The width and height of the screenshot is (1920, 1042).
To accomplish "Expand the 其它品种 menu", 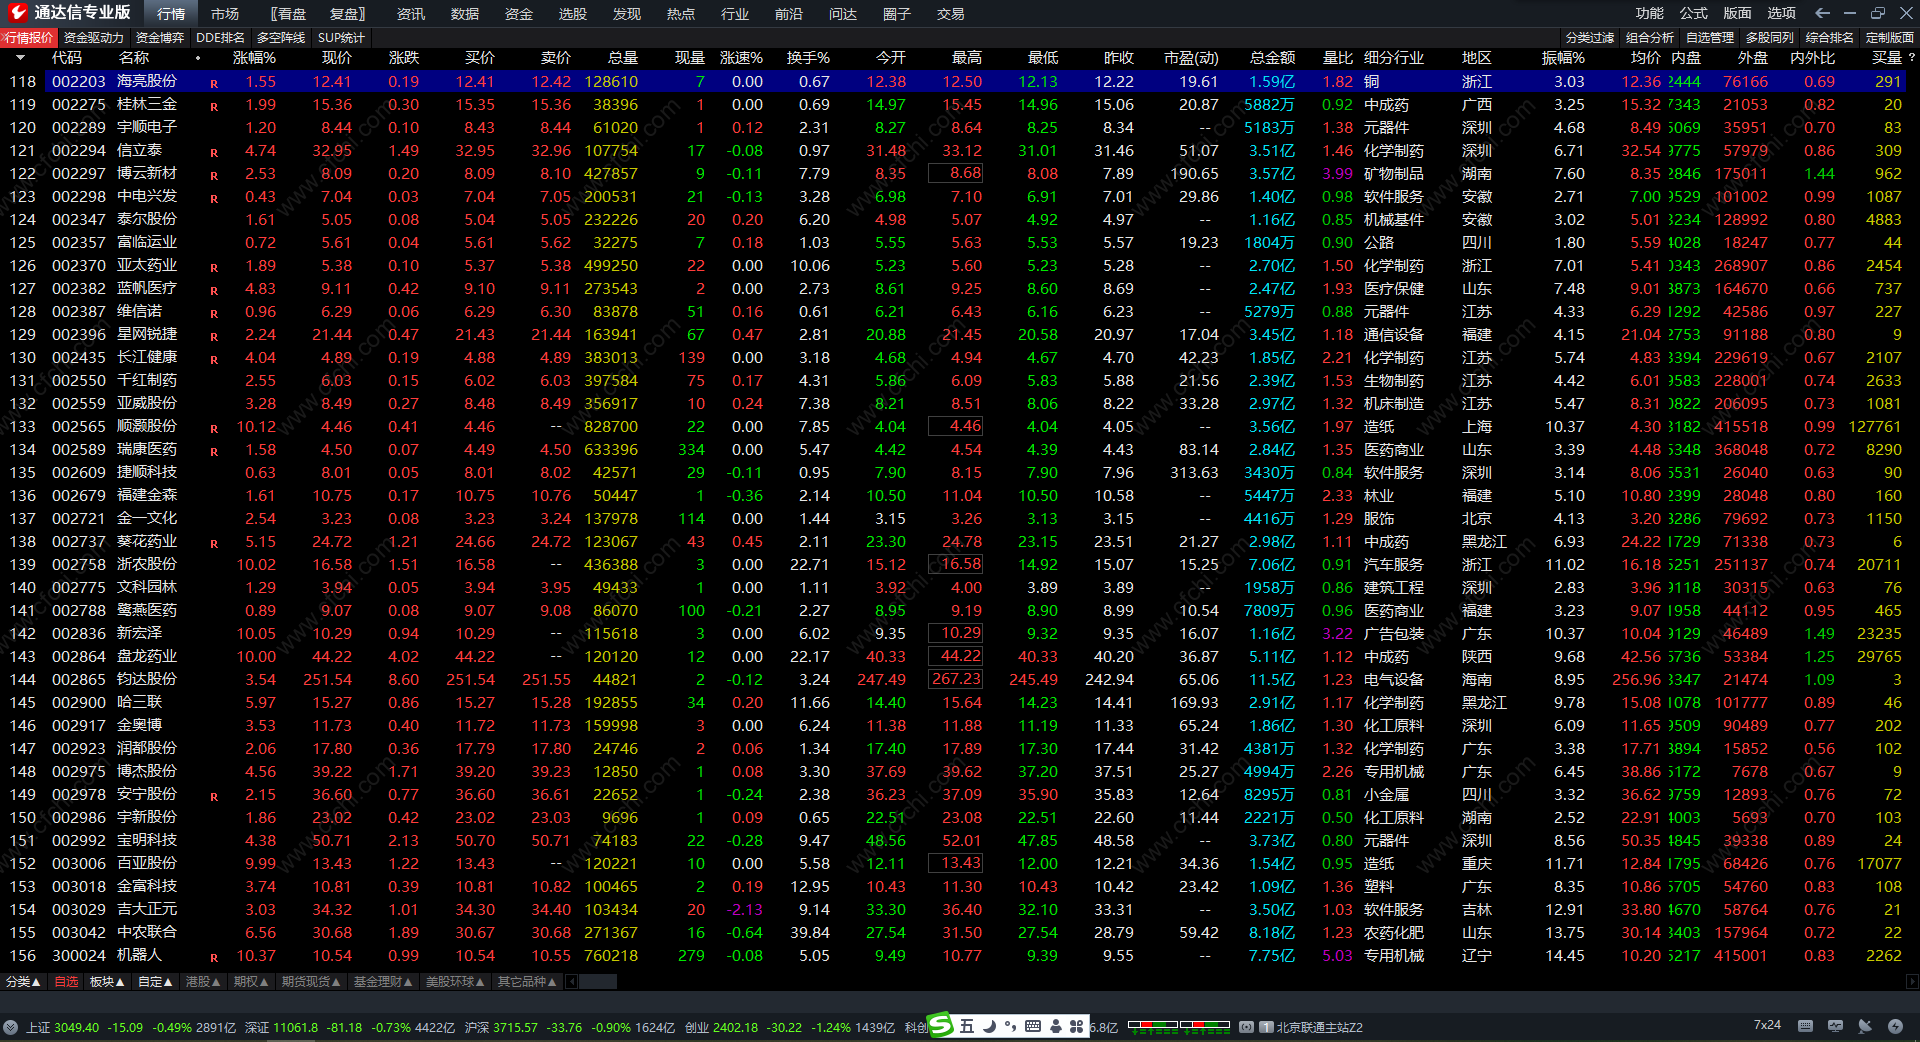I will coord(526,982).
